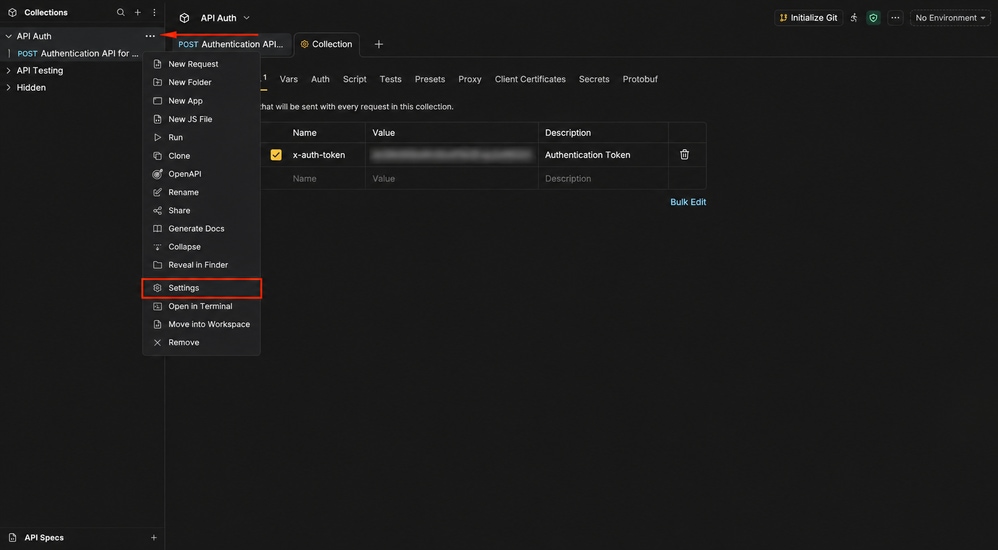Click the Authentication Token description cell
Screen dimensions: 998x550
(603, 155)
